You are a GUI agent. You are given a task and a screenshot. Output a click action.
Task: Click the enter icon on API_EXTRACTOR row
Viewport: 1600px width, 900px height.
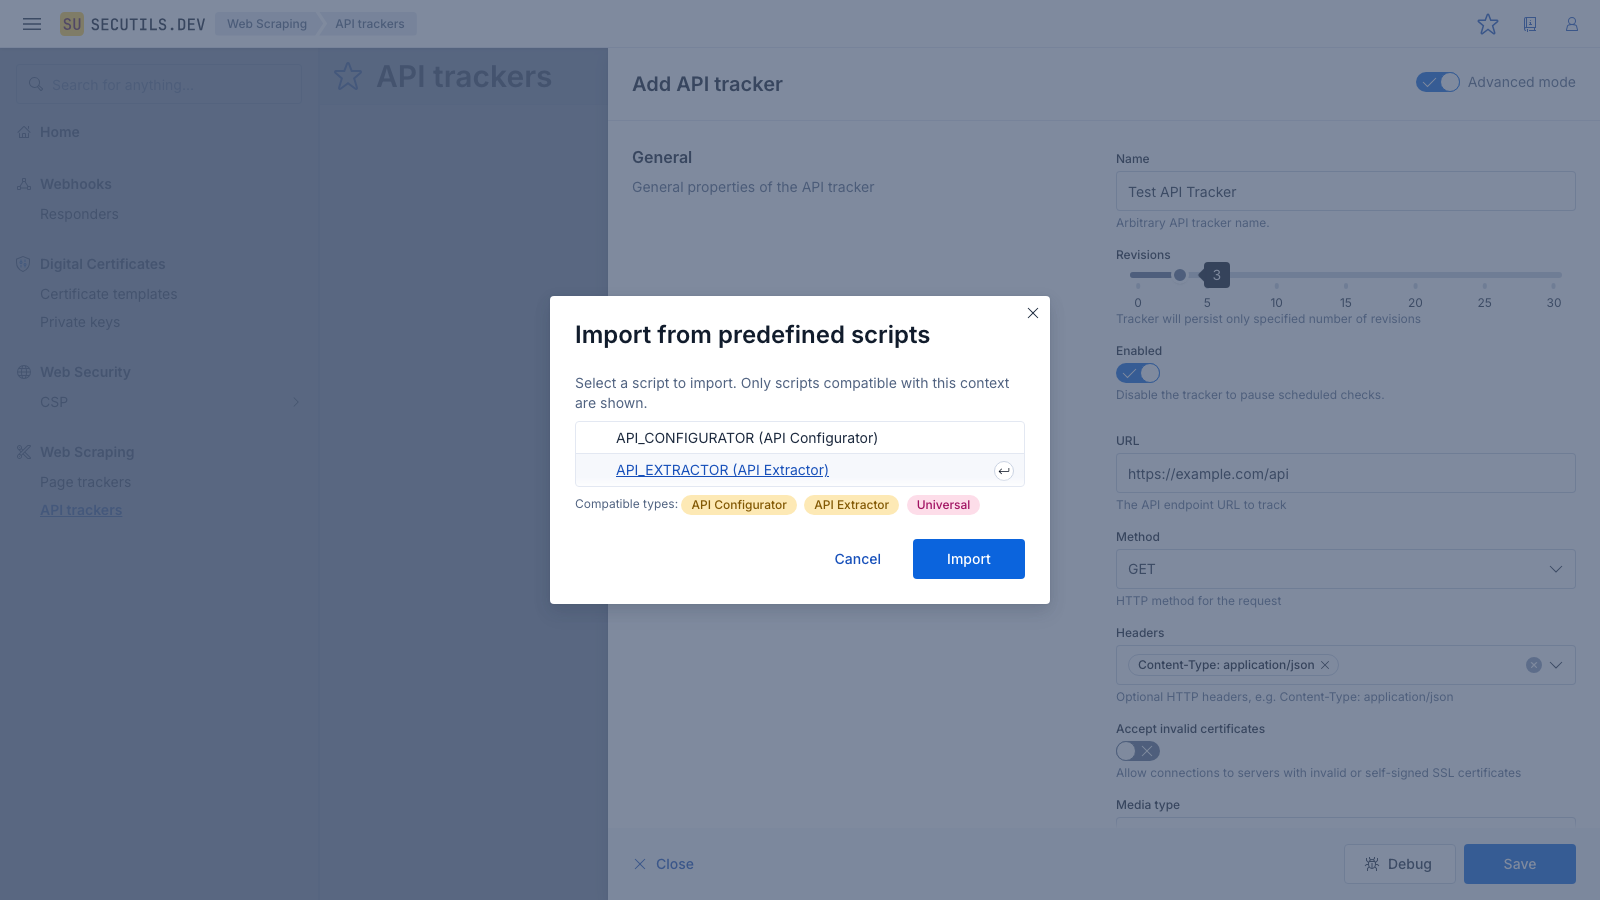point(1004,471)
